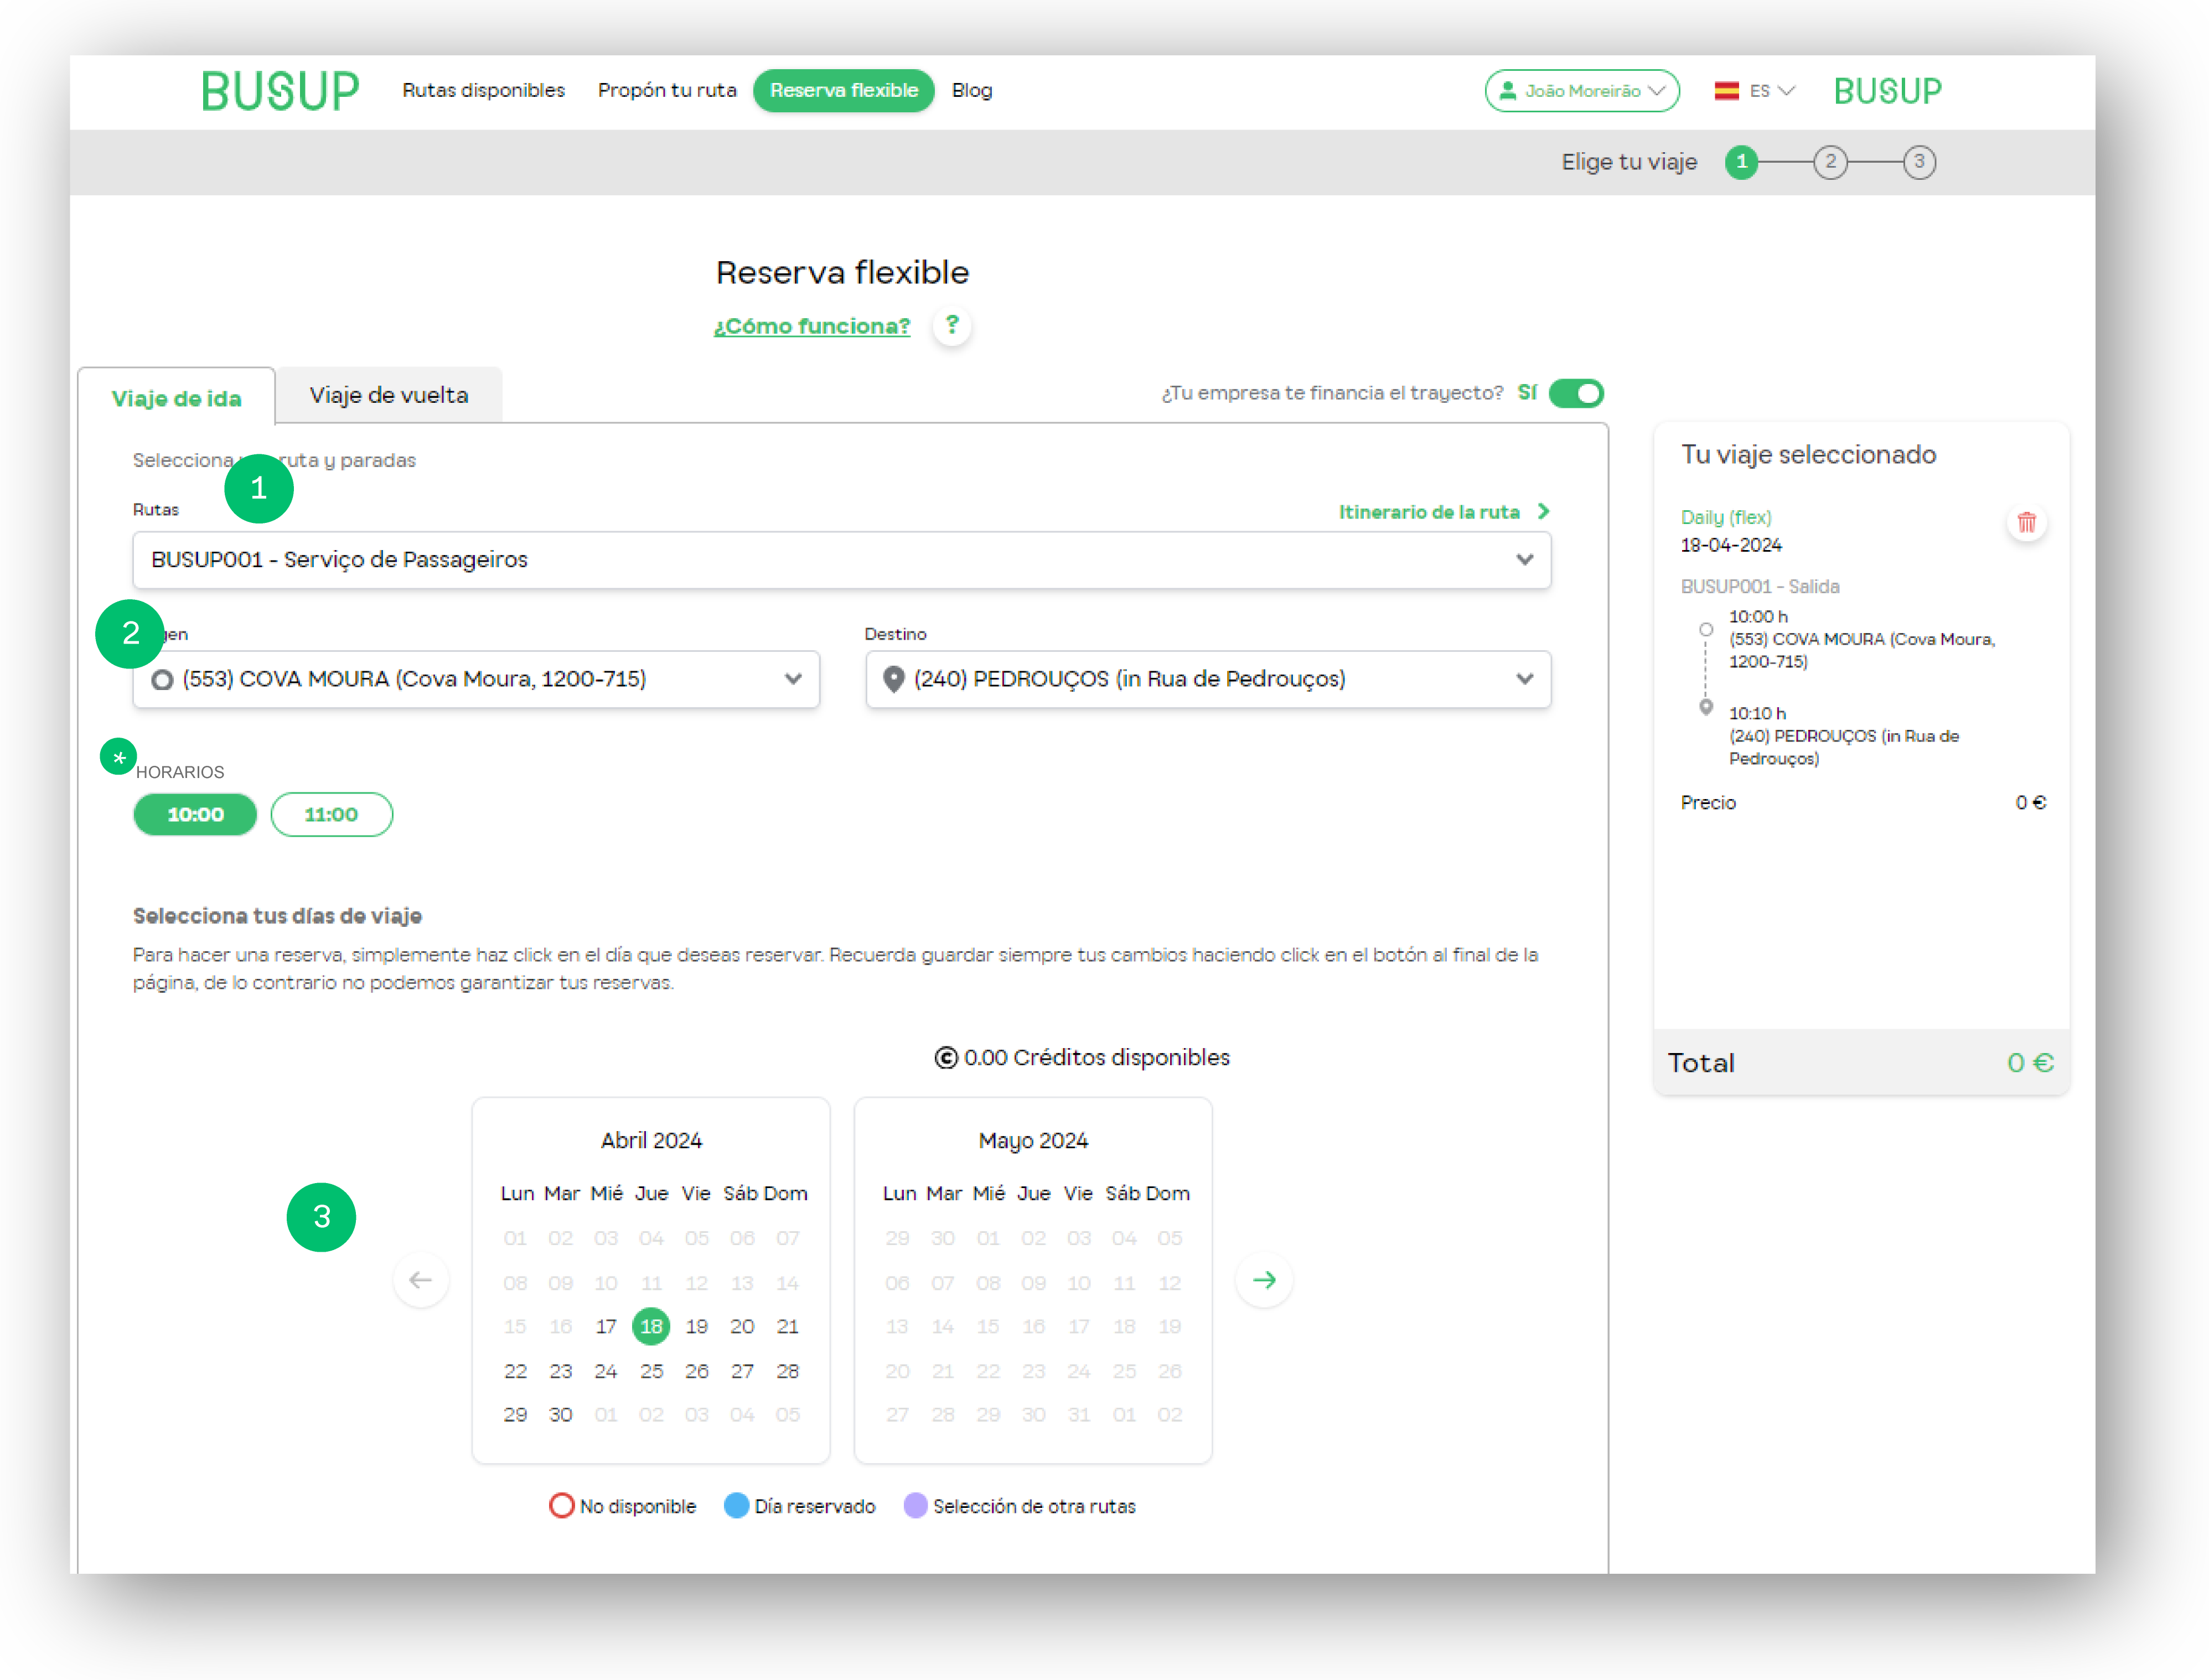Image resolution: width=2209 pixels, height=1680 pixels.
Task: Click the user avatar icon beside João Moreirão
Action: [x=1507, y=91]
